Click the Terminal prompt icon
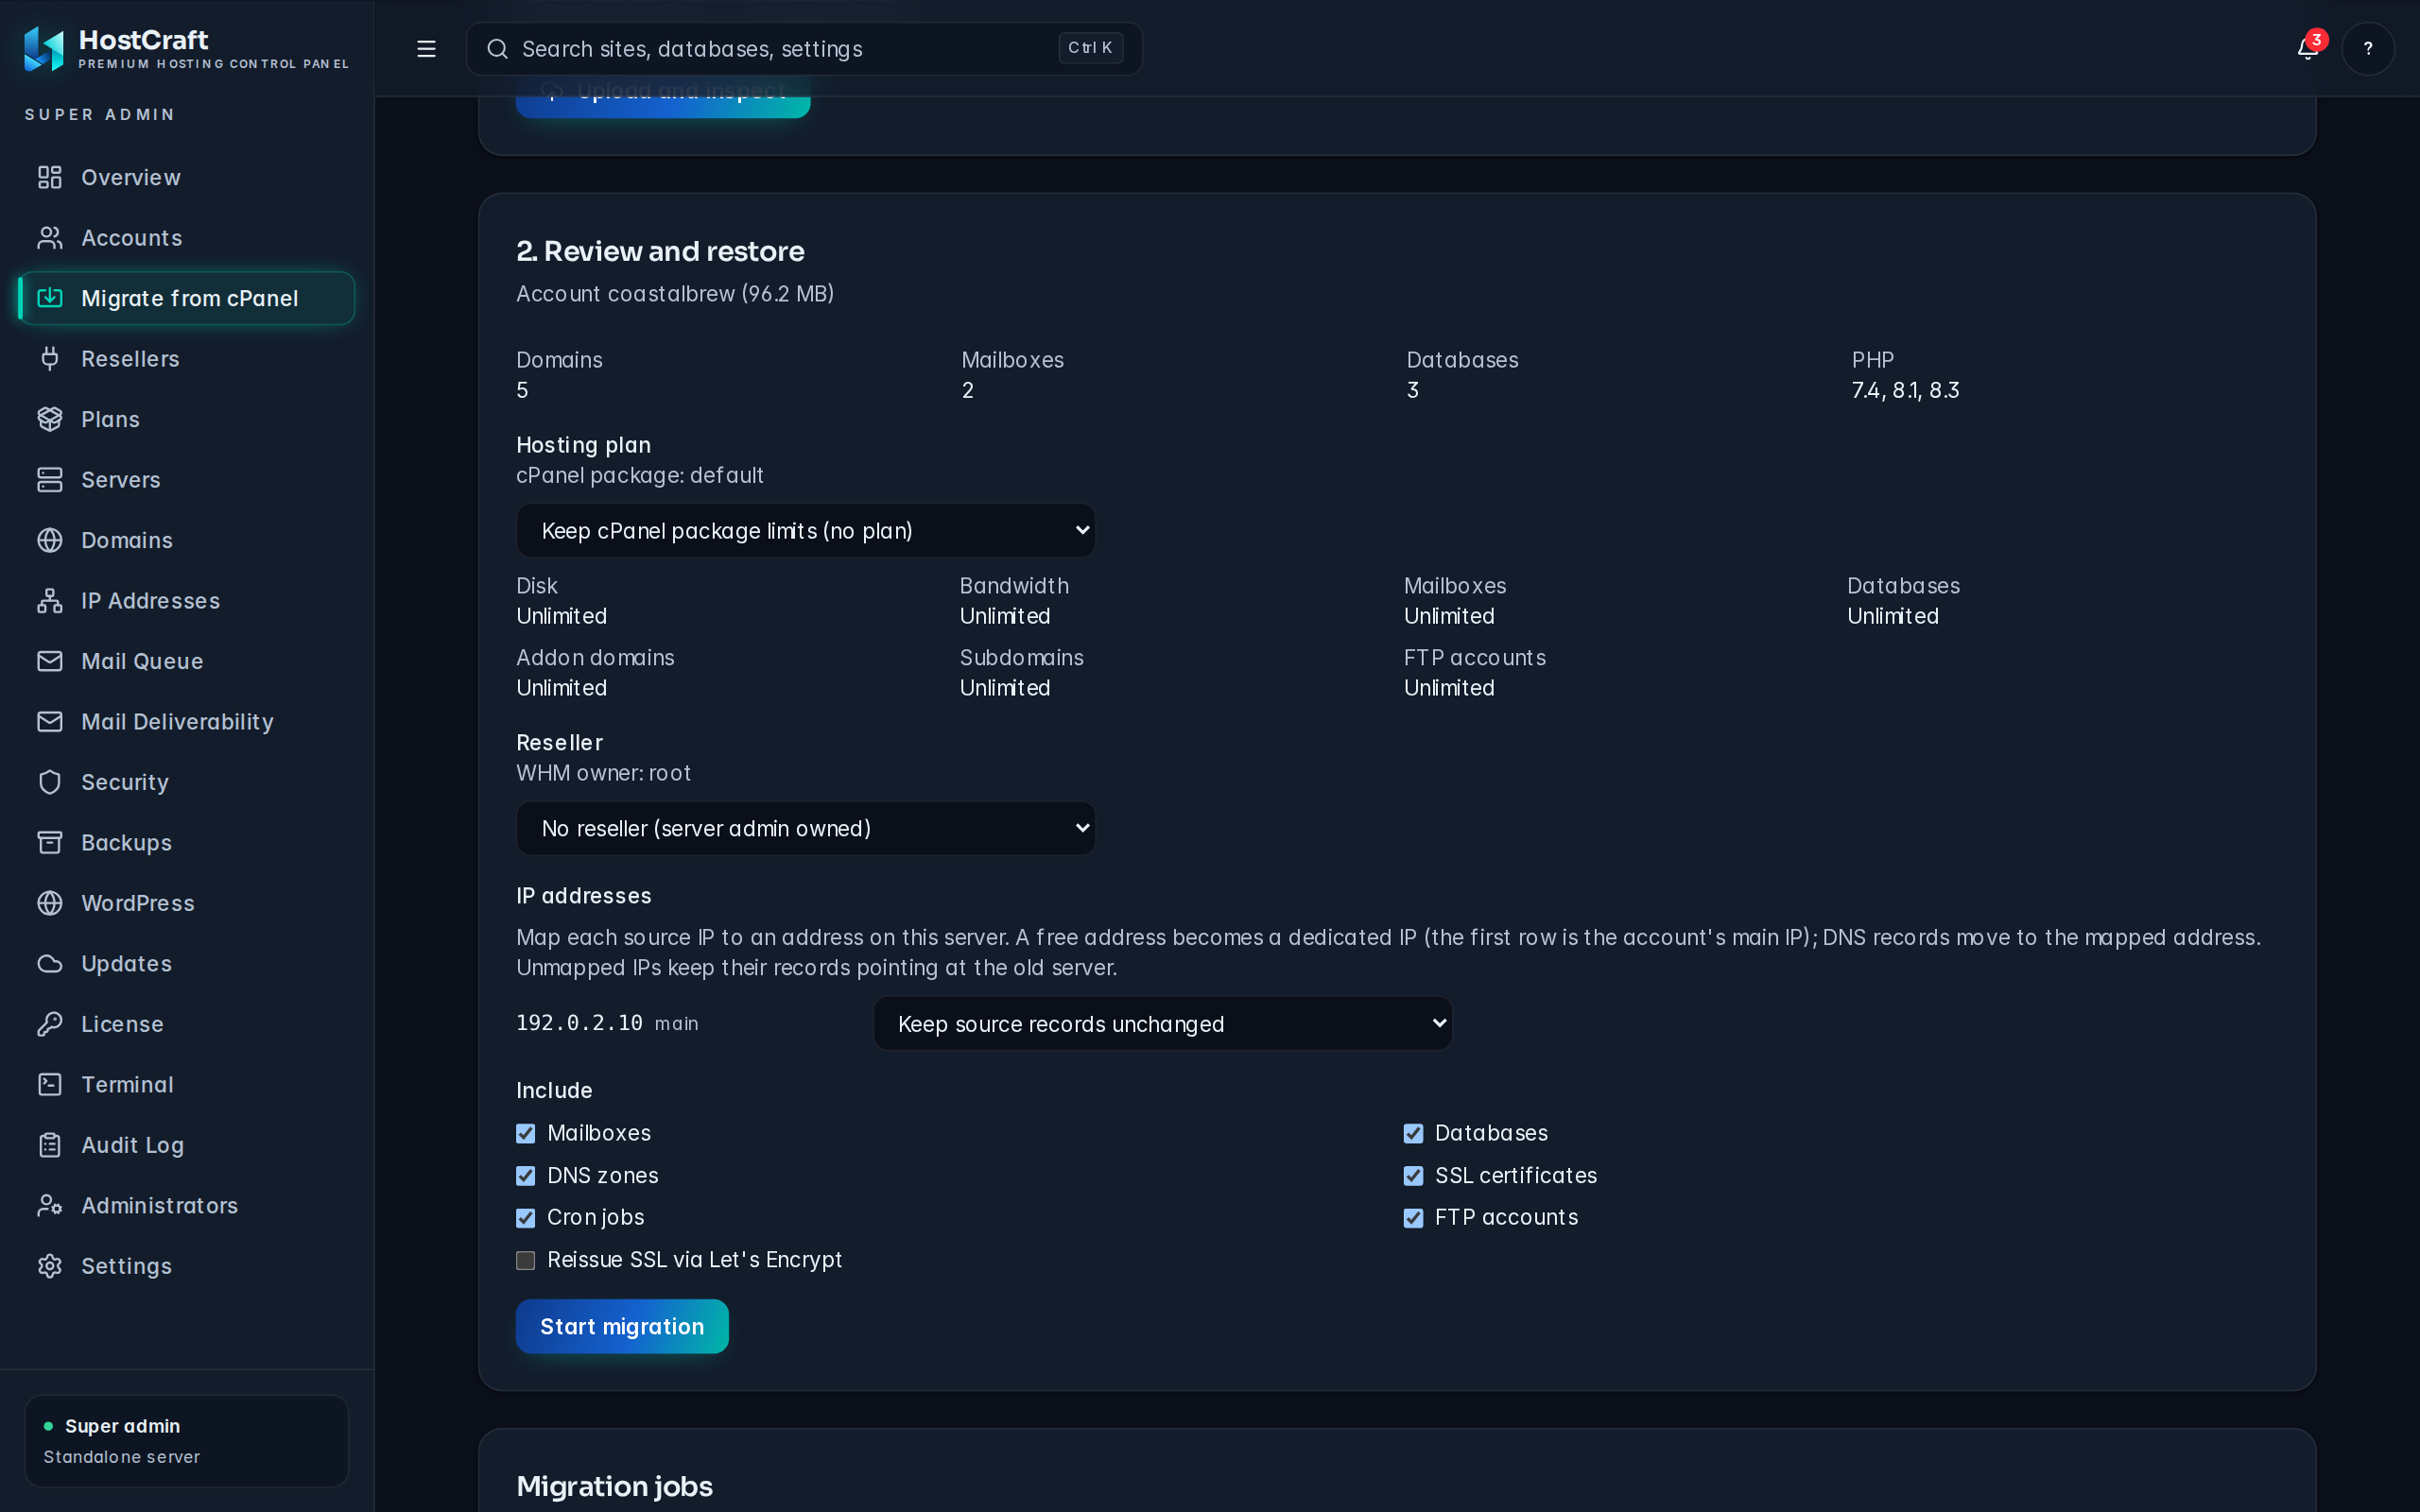Screen dimensions: 2420x1512 coord(50,1085)
